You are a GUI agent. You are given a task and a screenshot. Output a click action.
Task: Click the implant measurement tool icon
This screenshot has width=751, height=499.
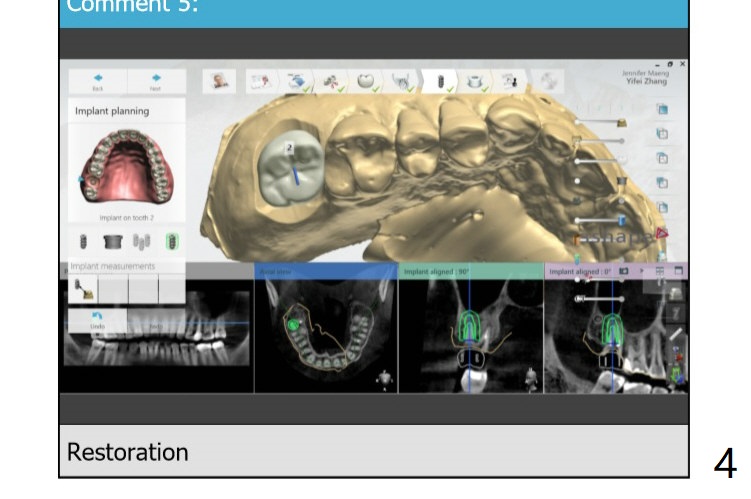point(83,288)
